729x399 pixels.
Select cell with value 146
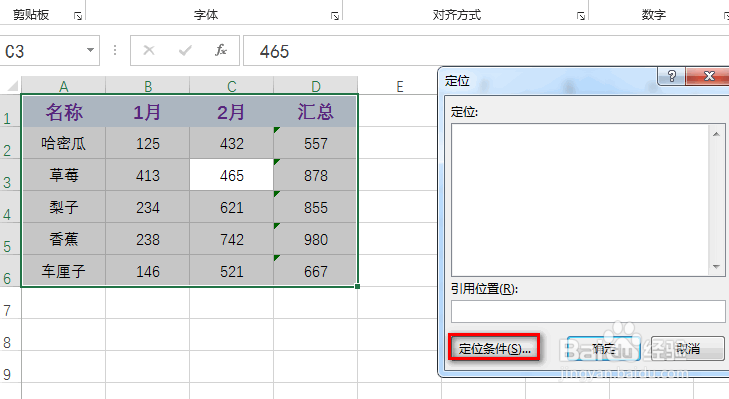148,271
